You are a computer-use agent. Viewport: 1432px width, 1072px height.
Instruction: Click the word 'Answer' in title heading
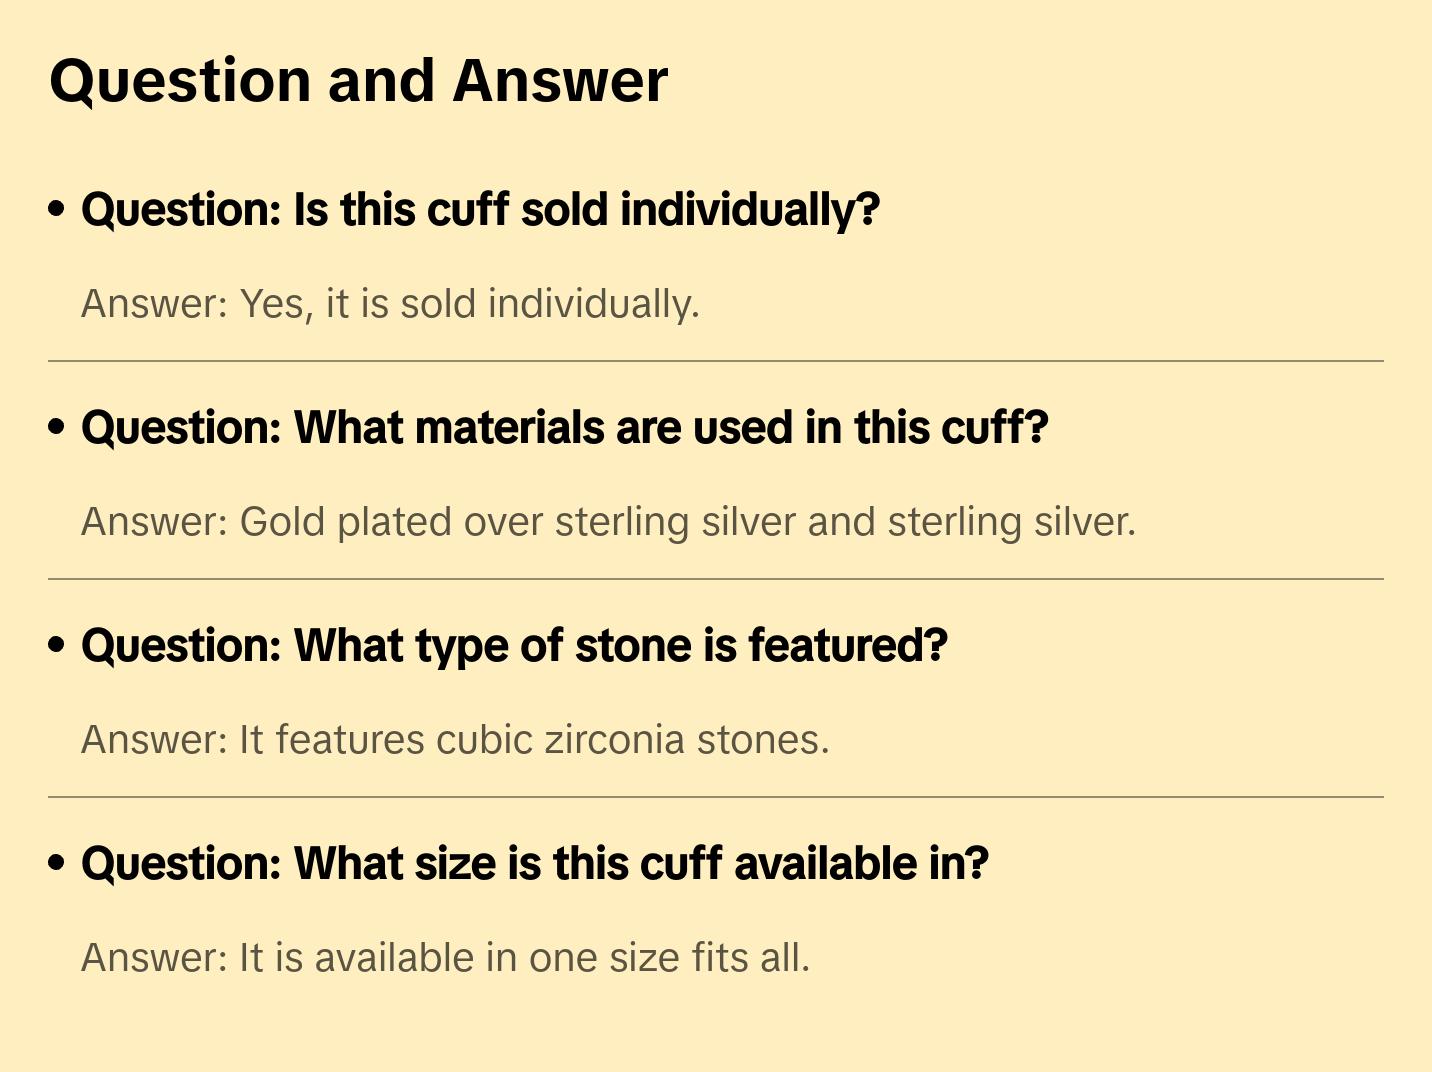point(560,81)
